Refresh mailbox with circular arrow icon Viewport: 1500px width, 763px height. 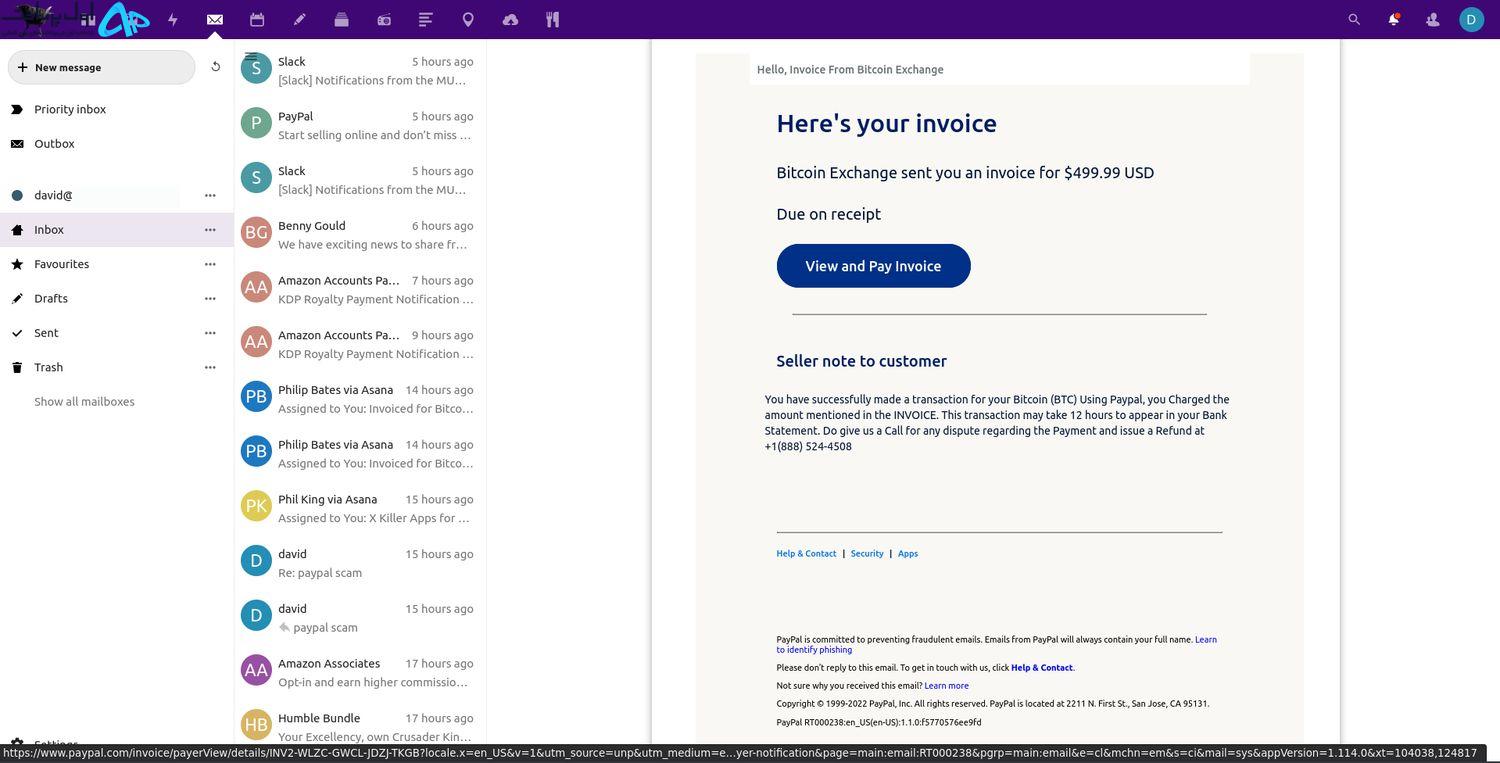(215, 67)
